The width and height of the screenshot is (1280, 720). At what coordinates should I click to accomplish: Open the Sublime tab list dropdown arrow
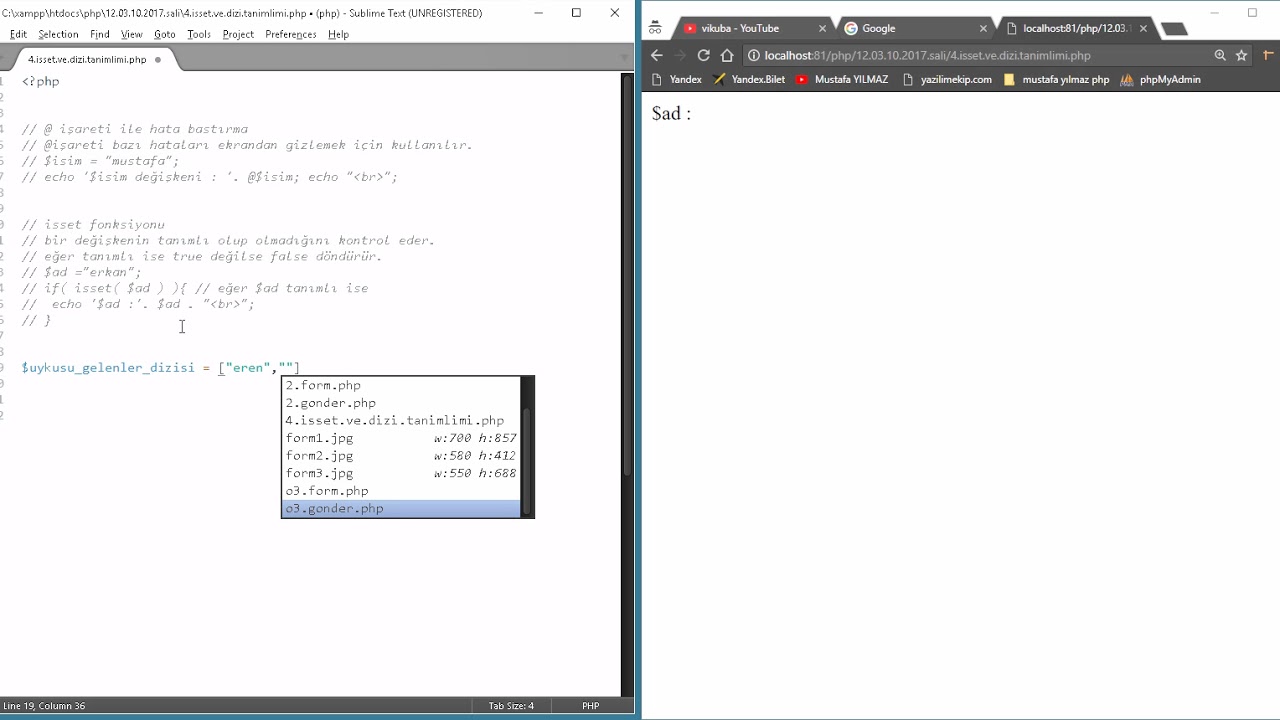tap(625, 59)
